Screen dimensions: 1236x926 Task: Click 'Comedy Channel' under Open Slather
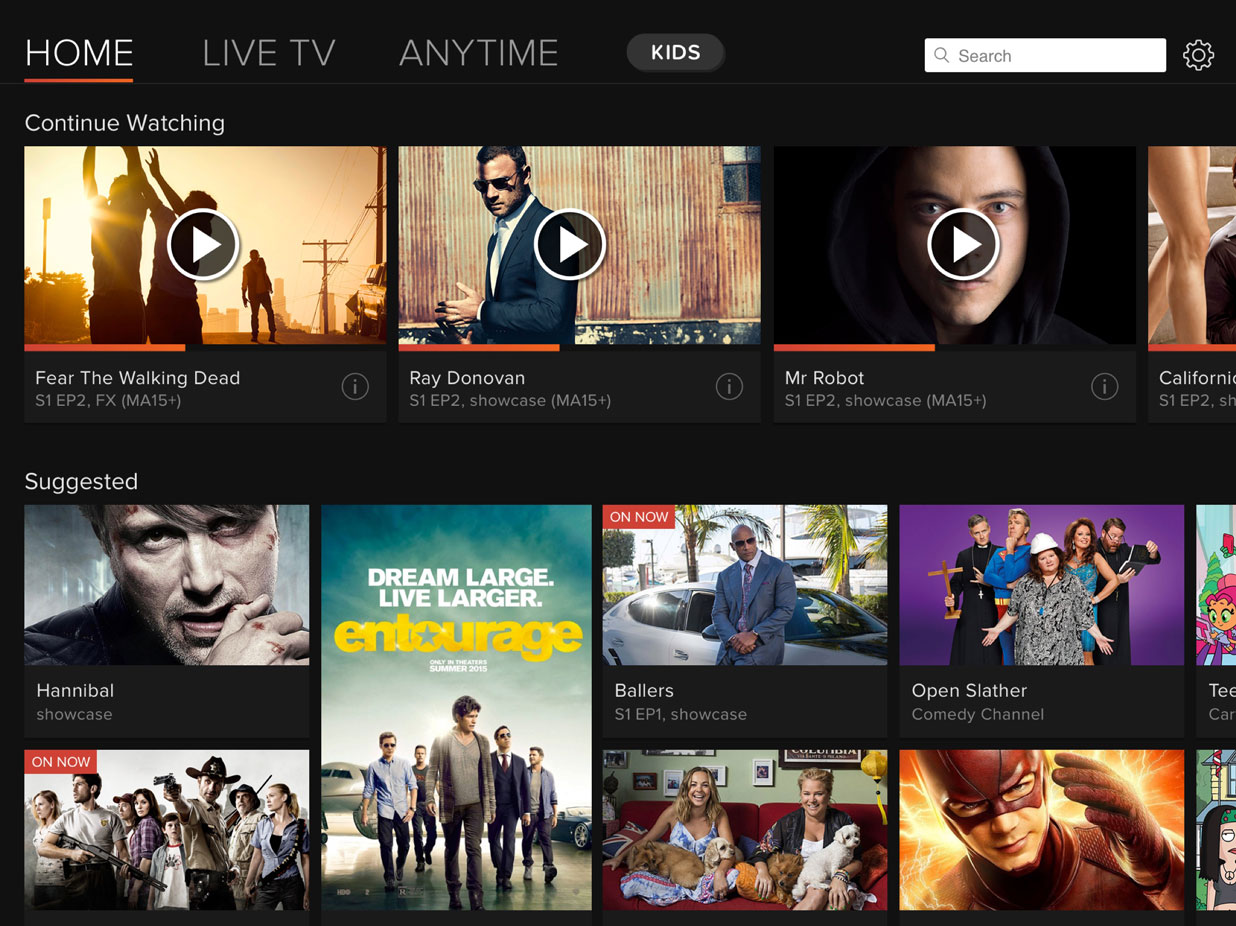coord(978,714)
